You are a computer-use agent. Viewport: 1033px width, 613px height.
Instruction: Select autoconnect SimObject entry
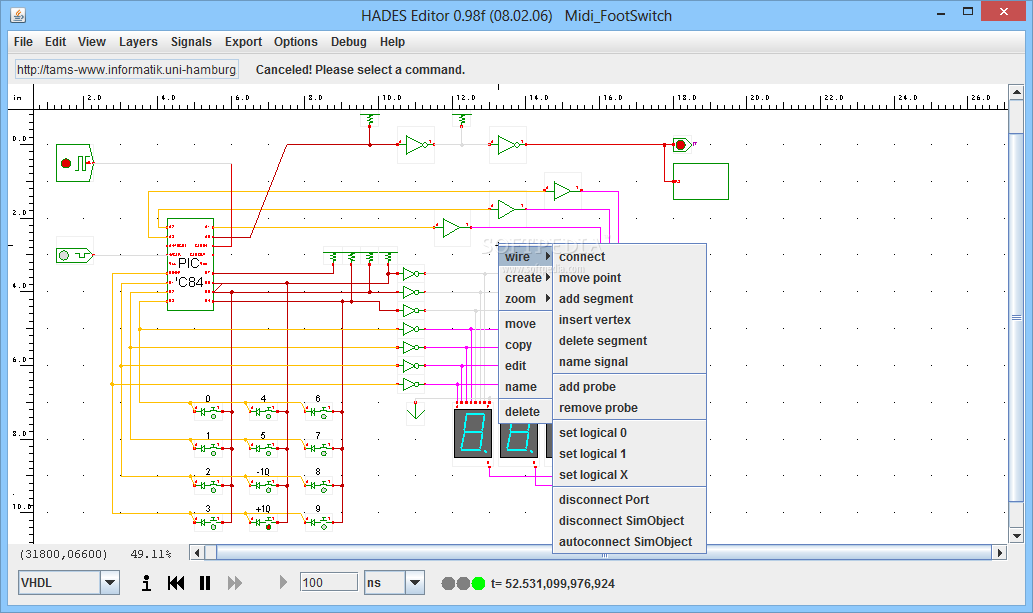click(629, 542)
